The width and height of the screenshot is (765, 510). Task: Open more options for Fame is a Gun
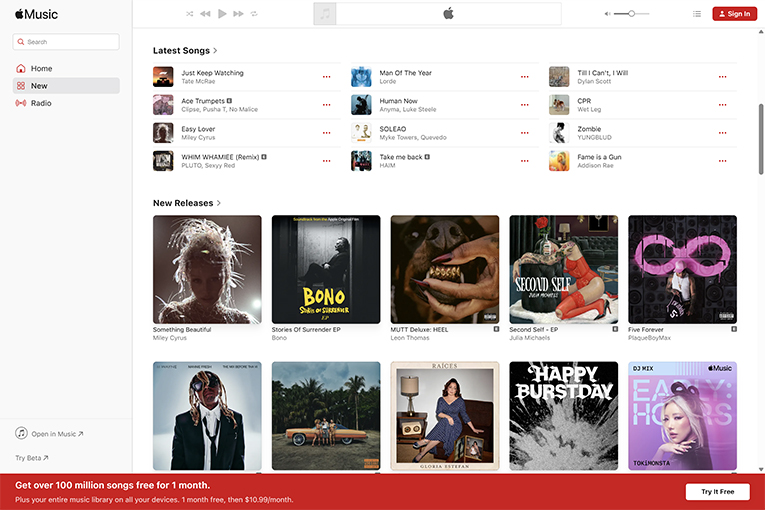pyautogui.click(x=723, y=161)
